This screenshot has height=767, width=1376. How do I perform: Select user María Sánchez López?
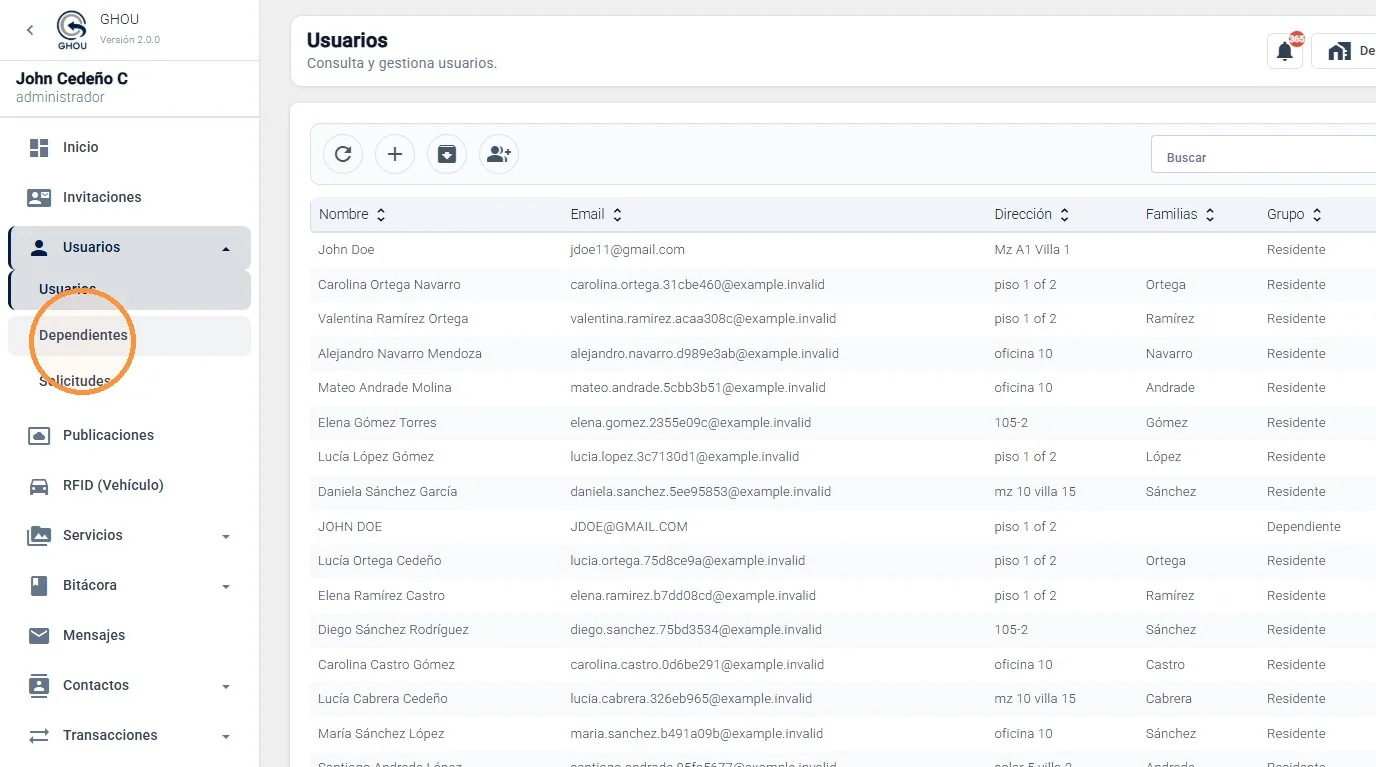[381, 733]
